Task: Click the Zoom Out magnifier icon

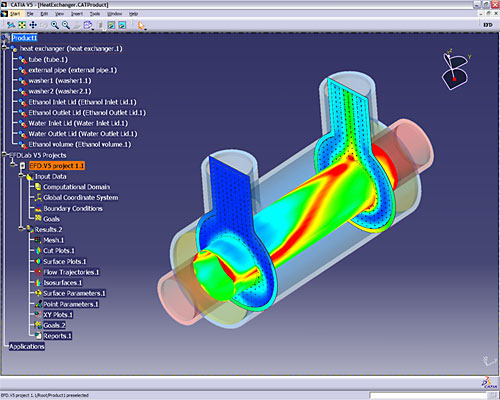Action: pos(66,25)
